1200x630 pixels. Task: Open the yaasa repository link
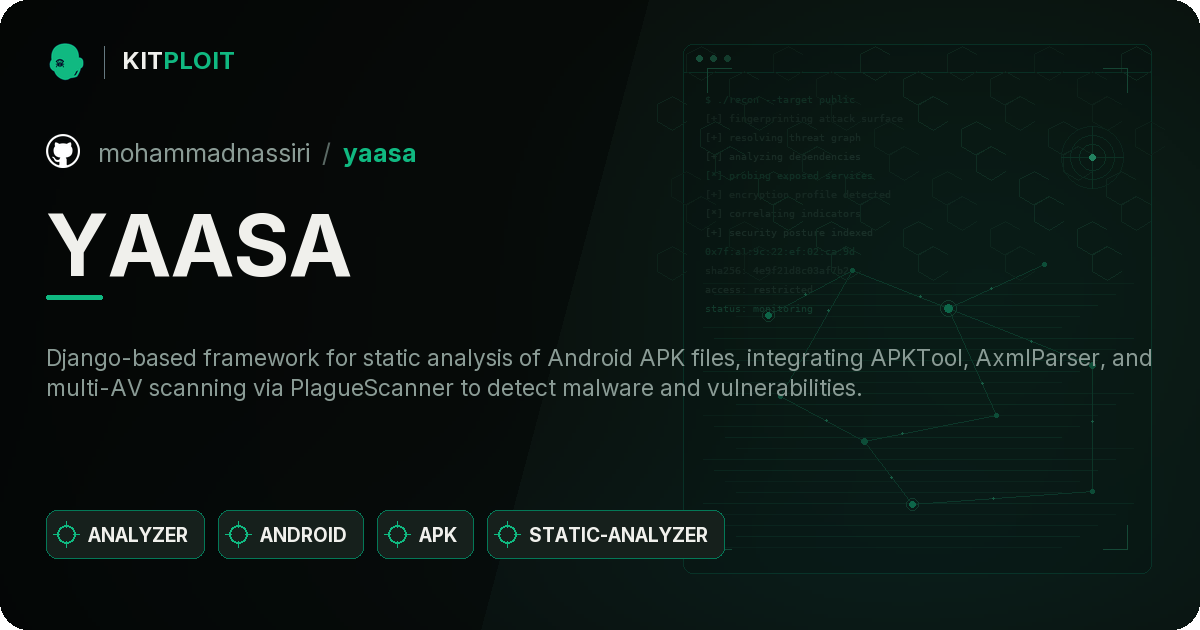tap(380, 153)
